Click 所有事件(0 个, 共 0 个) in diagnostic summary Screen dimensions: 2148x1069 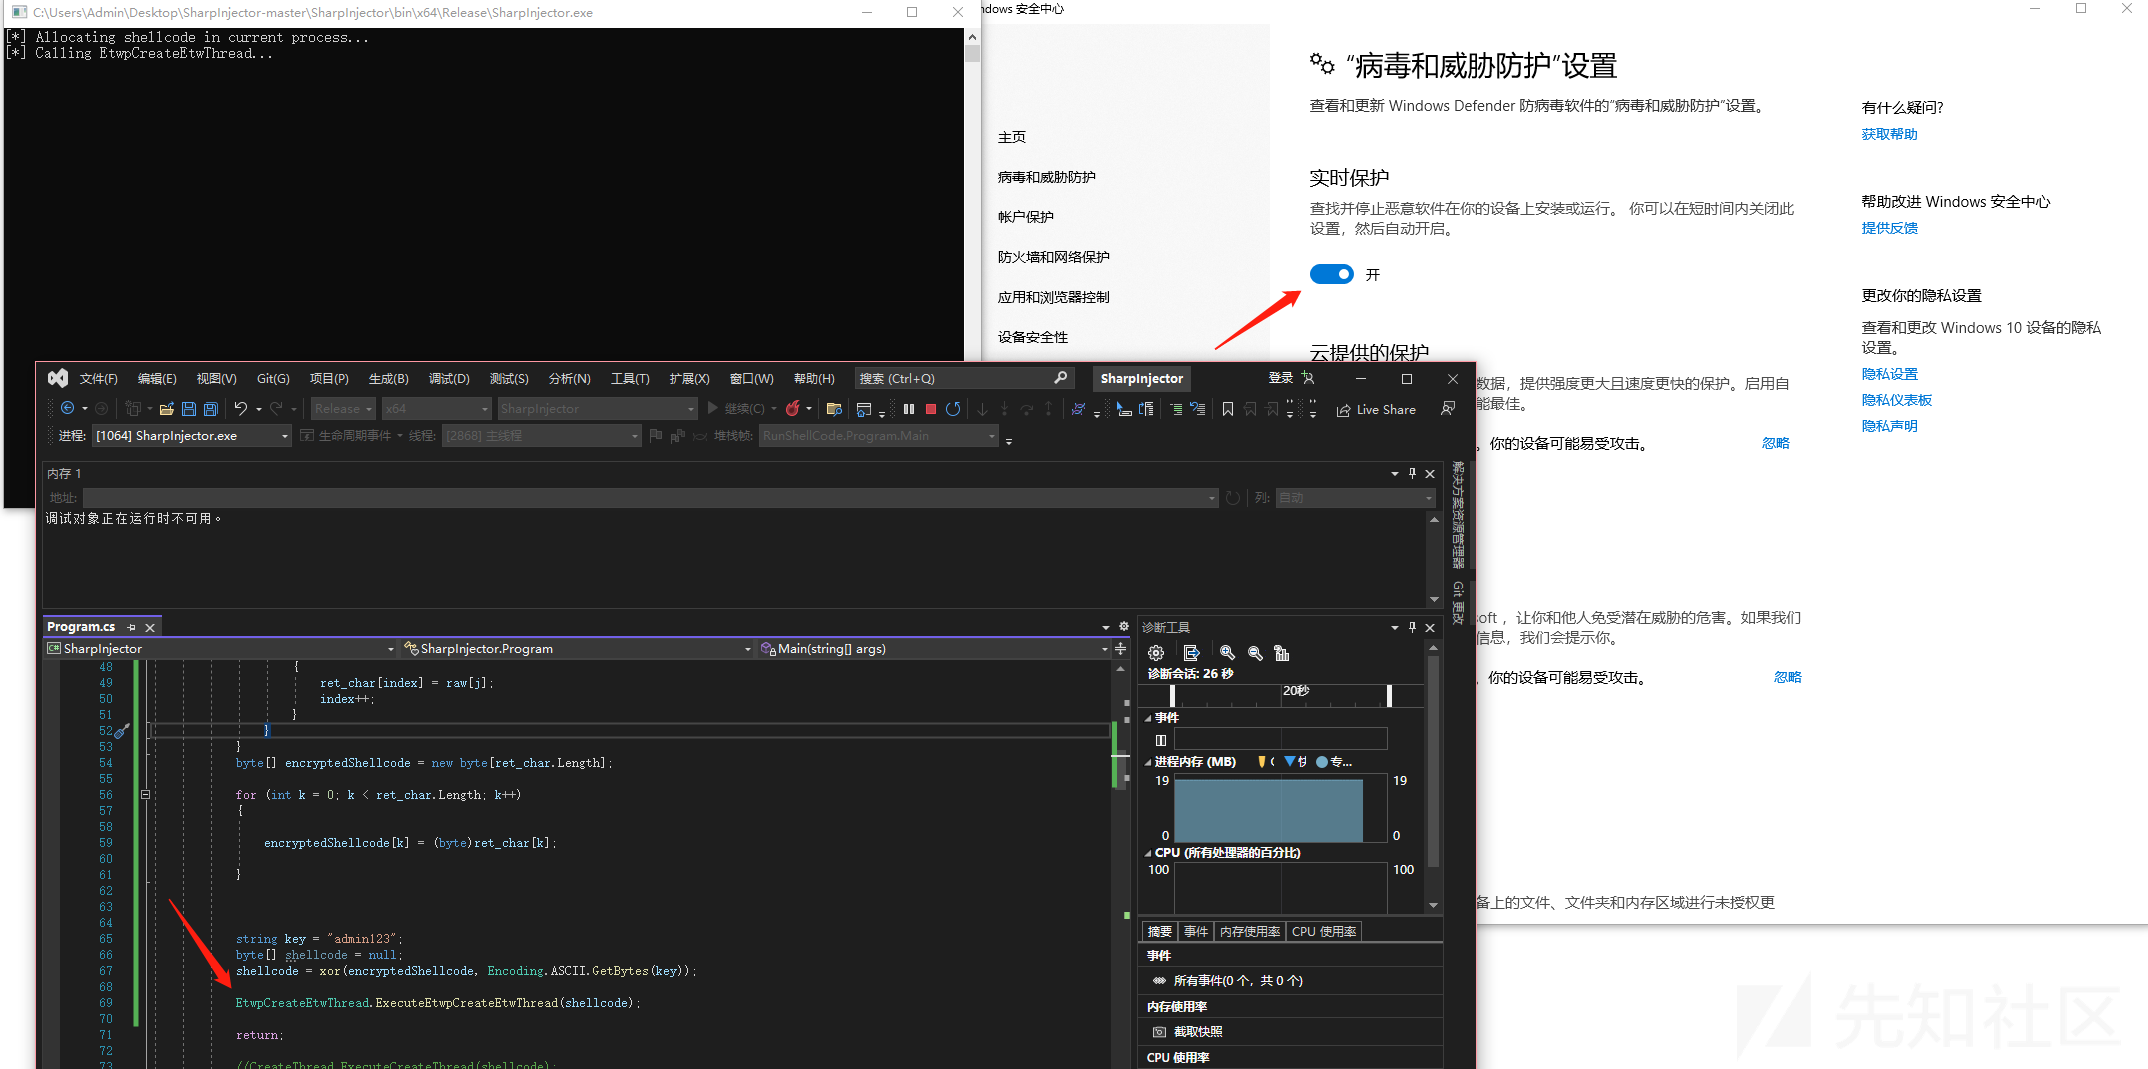[x=1237, y=981]
